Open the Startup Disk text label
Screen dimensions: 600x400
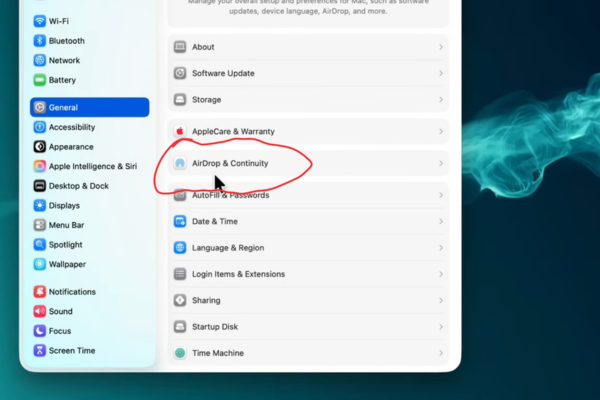point(215,327)
